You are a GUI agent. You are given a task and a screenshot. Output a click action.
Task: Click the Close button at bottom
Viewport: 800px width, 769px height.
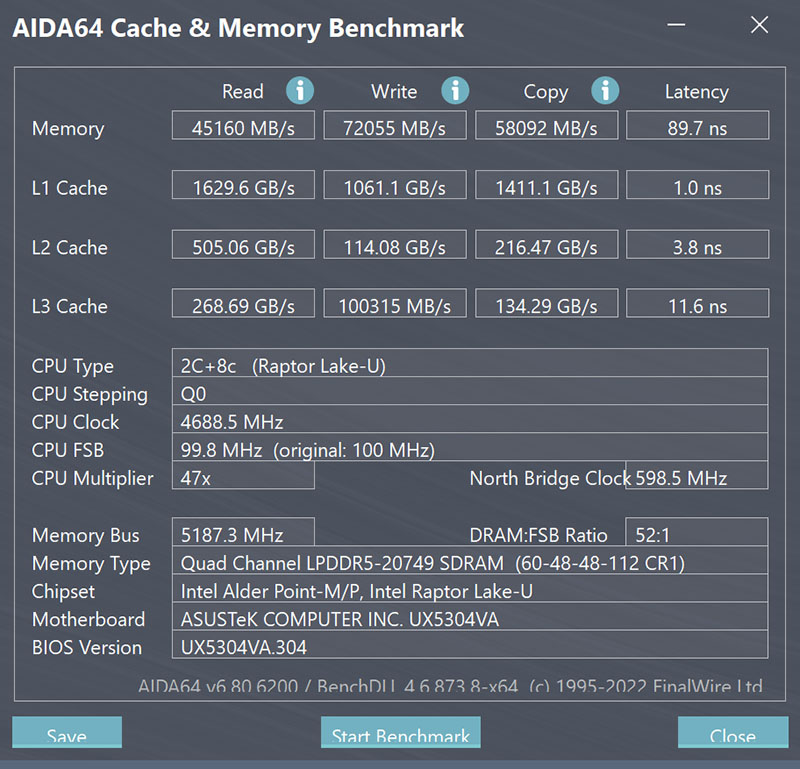(x=733, y=732)
